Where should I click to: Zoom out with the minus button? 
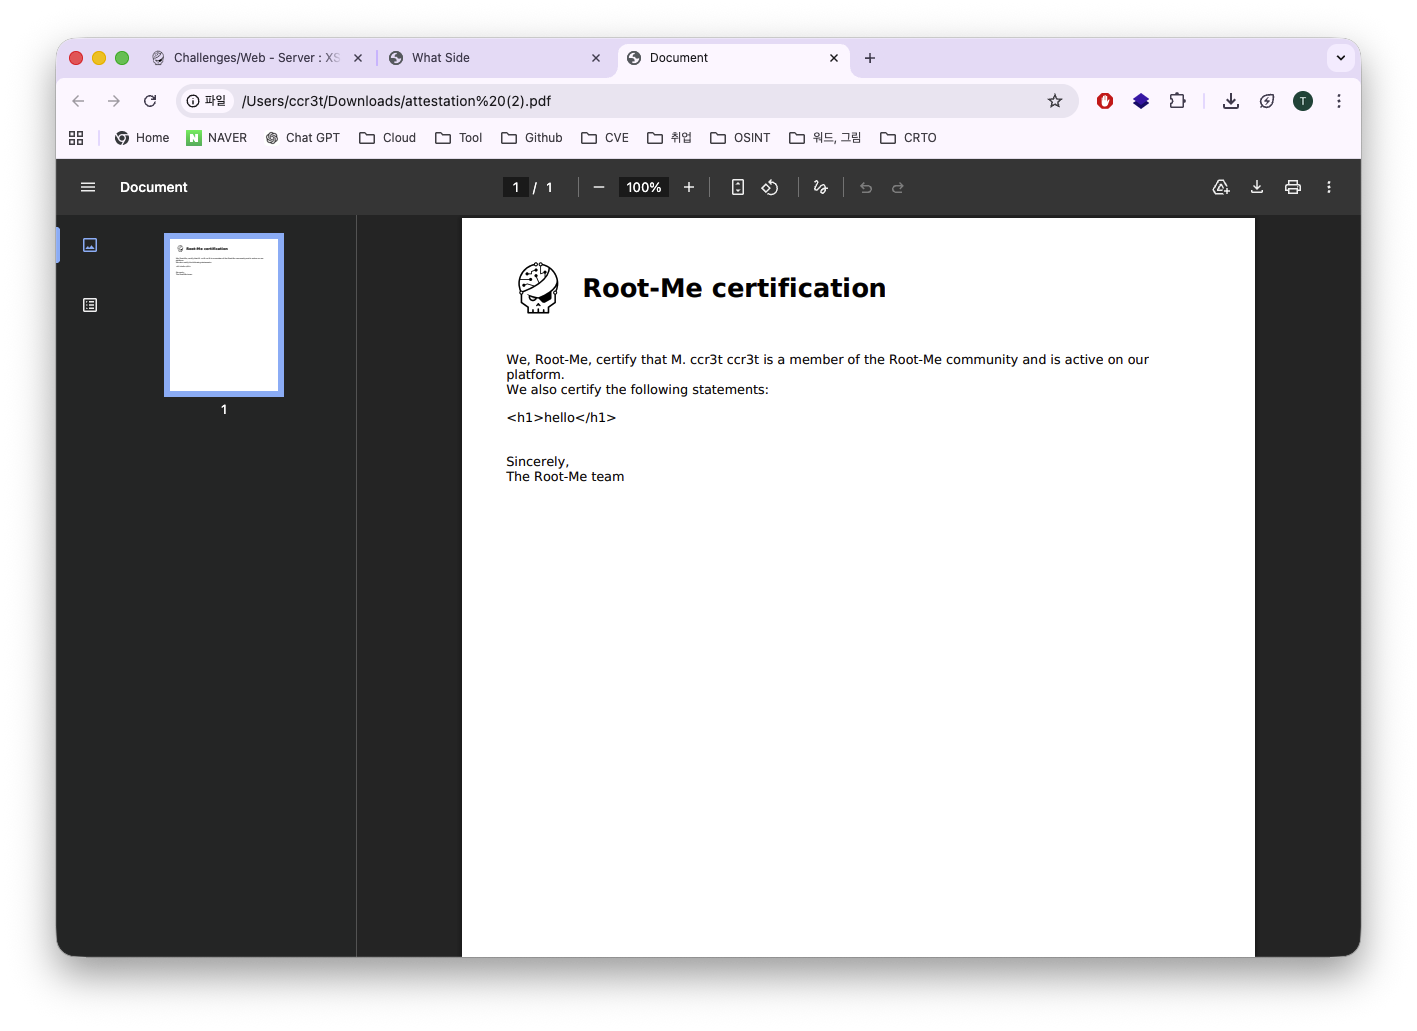tap(599, 187)
